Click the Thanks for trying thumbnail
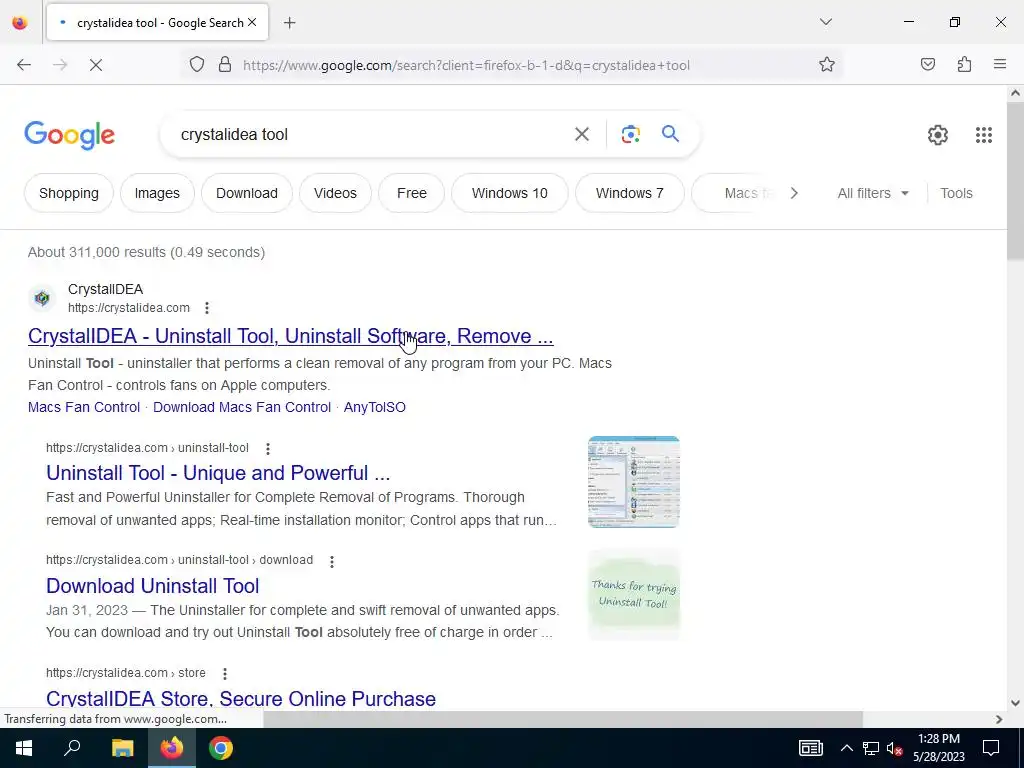 [x=633, y=594]
